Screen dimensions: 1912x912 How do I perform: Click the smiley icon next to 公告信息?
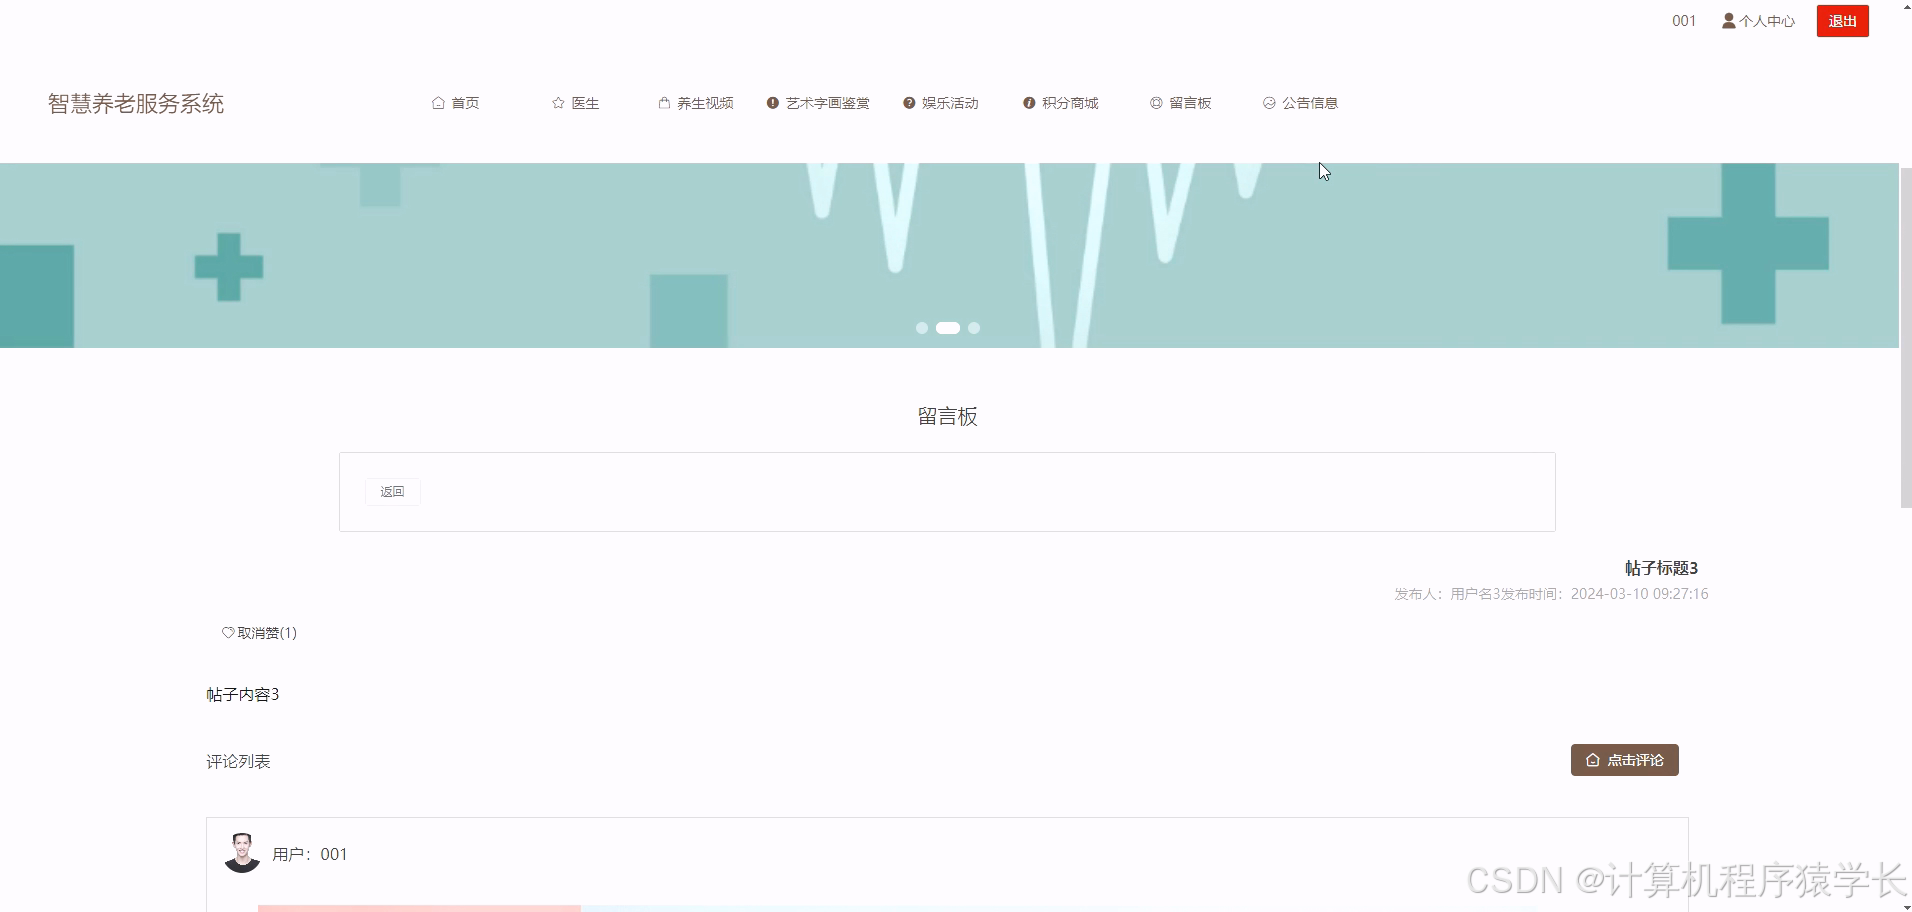pyautogui.click(x=1268, y=102)
